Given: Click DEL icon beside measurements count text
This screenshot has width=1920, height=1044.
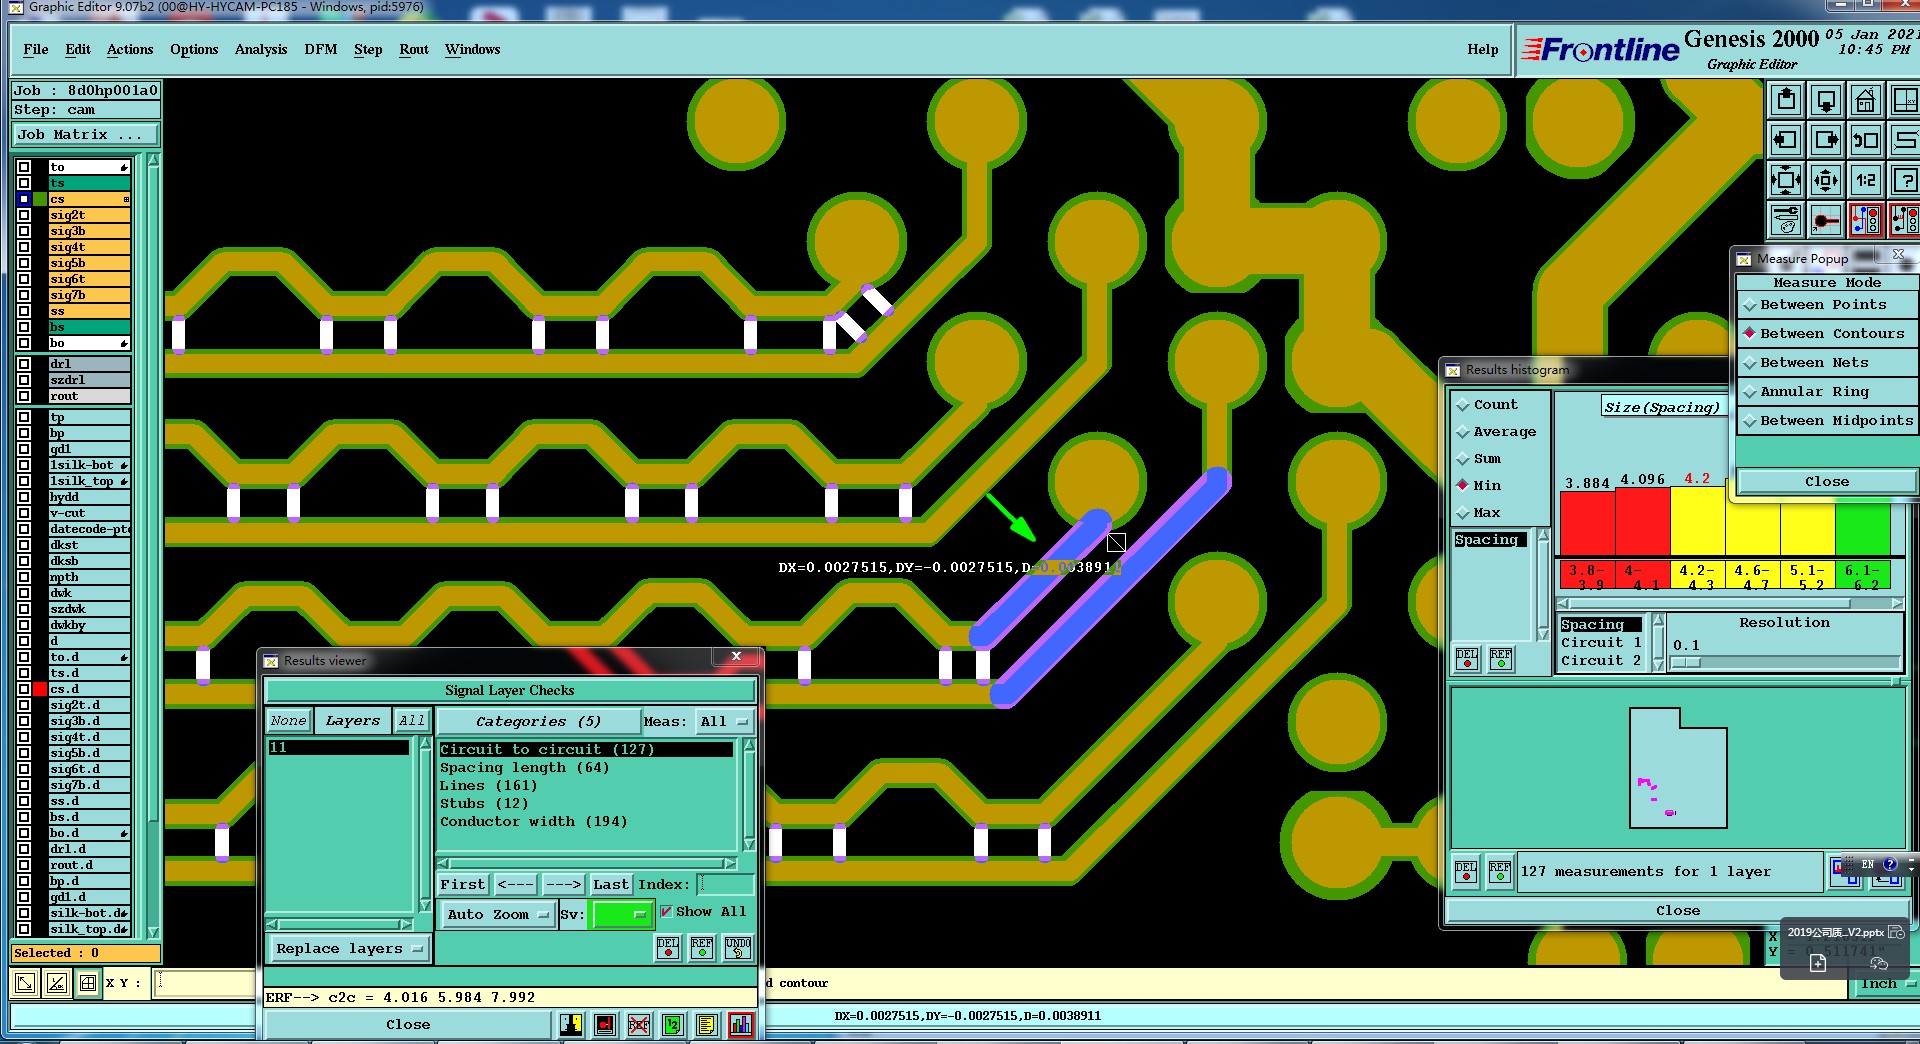Looking at the screenshot, I should (1466, 871).
